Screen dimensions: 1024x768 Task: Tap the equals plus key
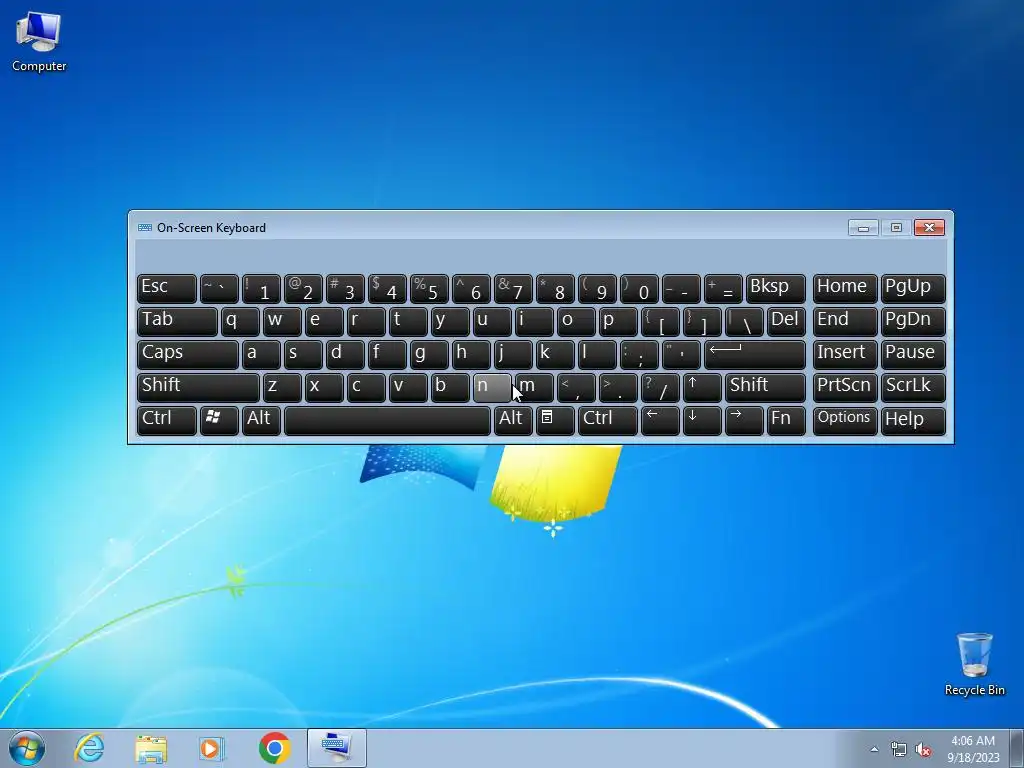tap(723, 289)
